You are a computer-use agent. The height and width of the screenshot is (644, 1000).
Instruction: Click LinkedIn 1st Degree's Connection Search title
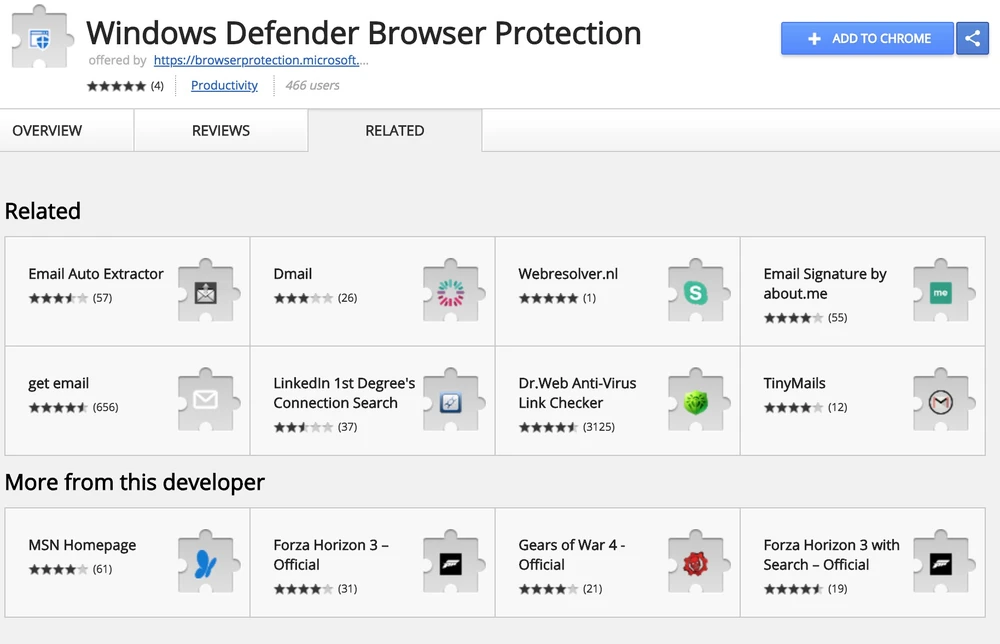click(x=344, y=393)
